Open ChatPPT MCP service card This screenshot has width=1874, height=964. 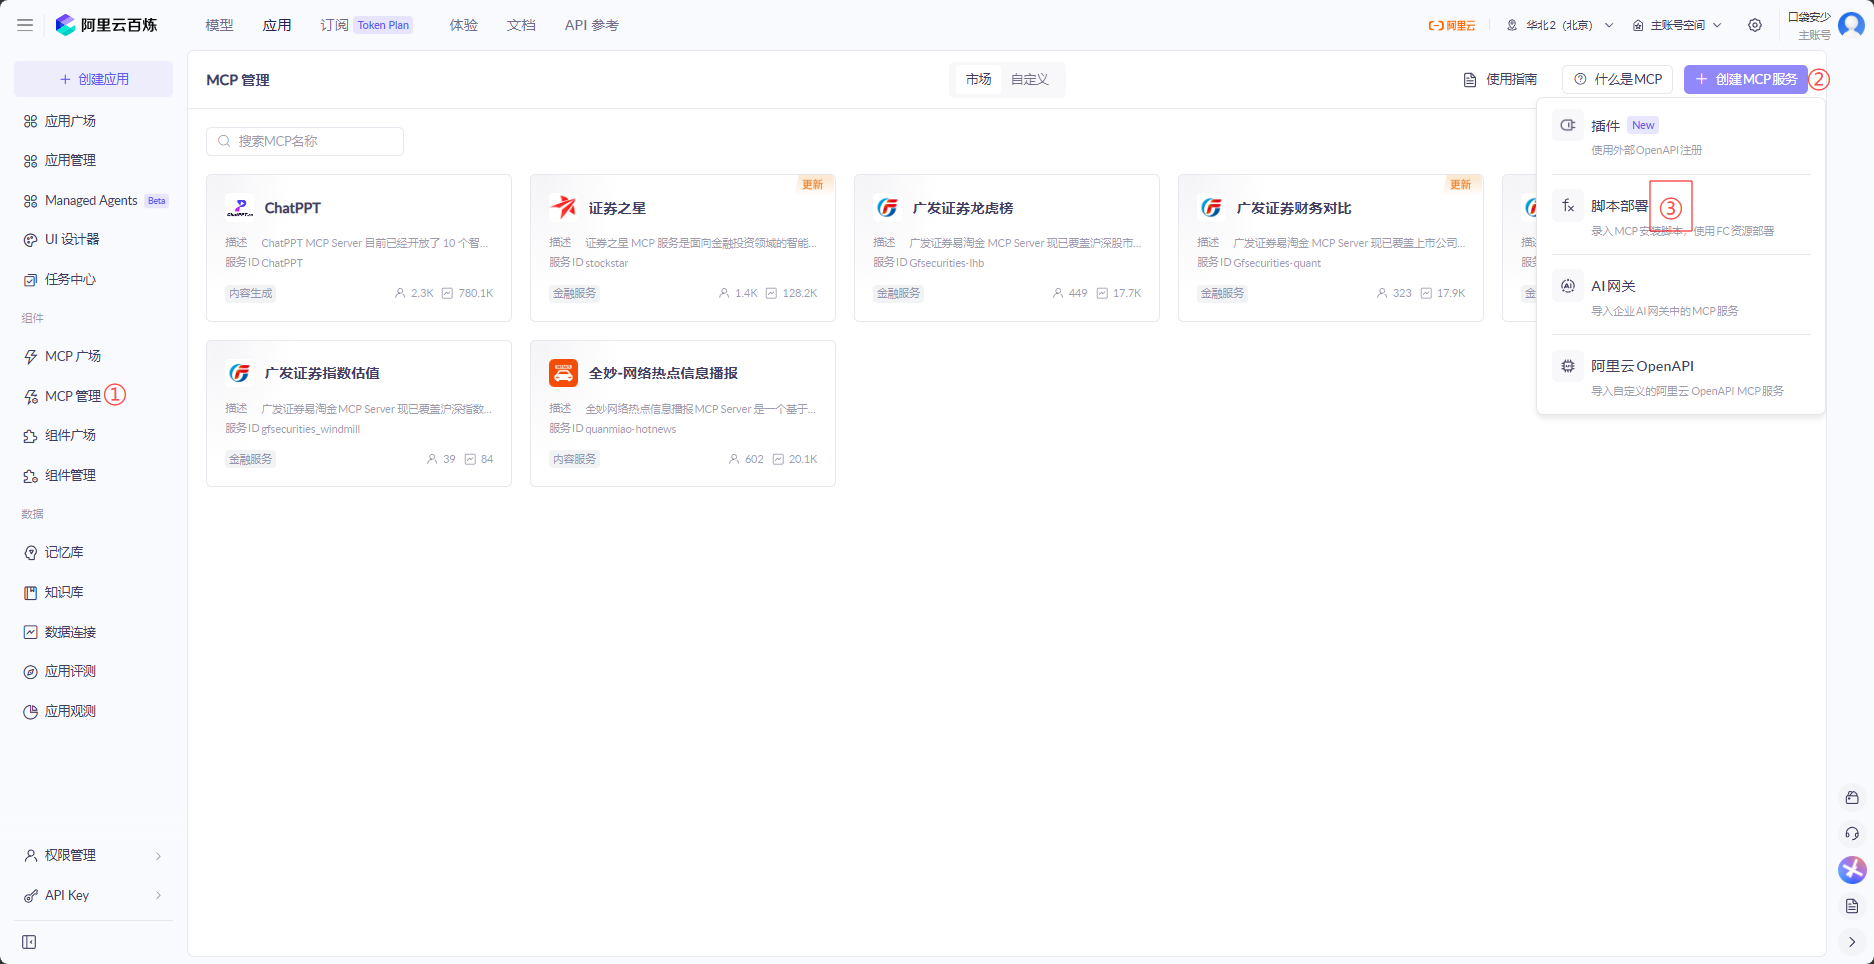(359, 248)
